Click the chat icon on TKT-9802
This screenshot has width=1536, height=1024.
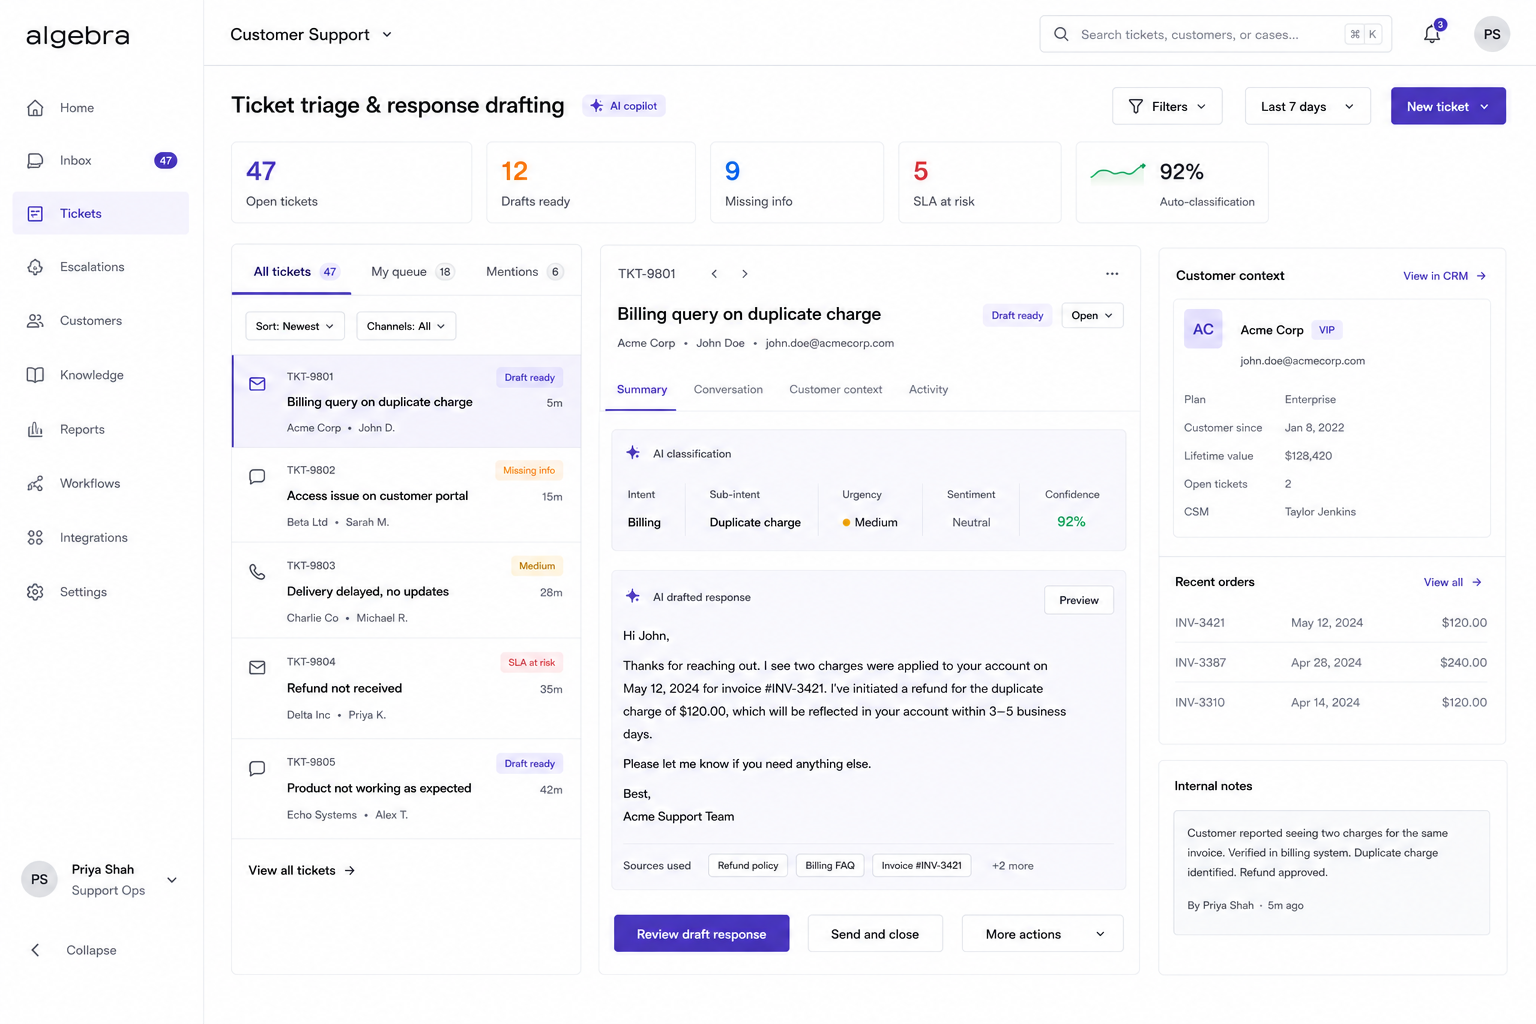(x=257, y=477)
